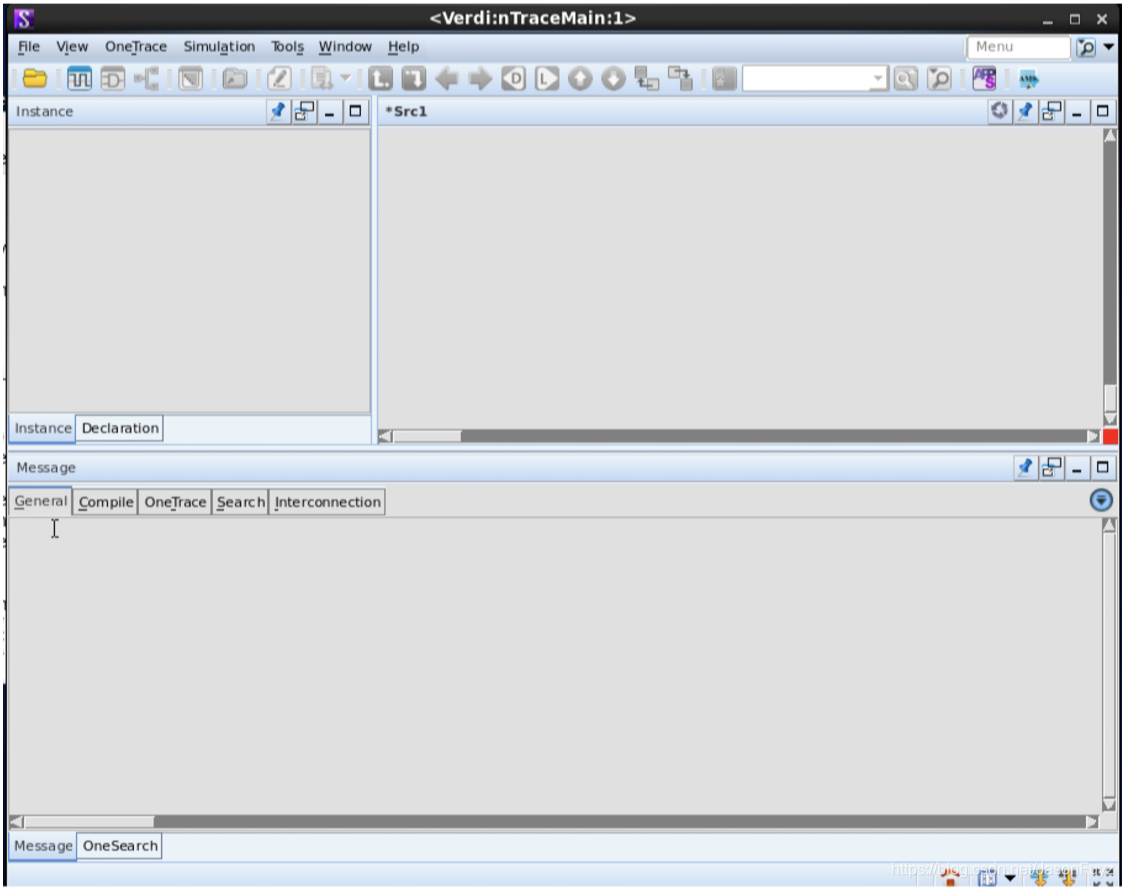Open the Tools menu
This screenshot has width=1124, height=888.
pos(287,47)
